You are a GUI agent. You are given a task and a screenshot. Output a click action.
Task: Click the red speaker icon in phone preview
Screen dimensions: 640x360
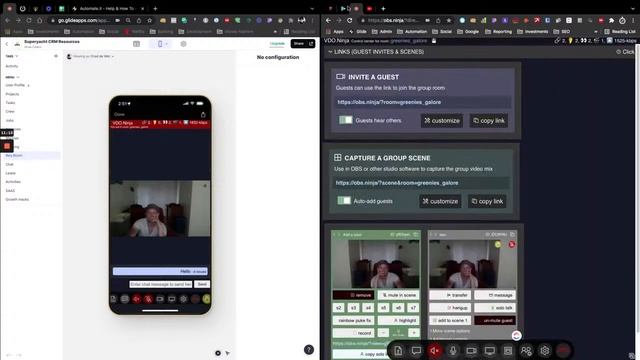[x=136, y=299]
